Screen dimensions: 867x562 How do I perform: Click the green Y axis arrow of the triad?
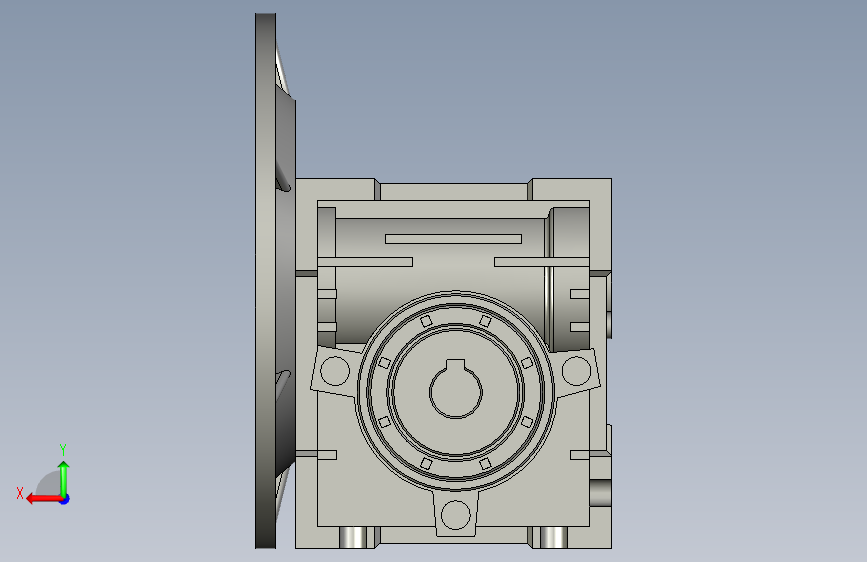[64, 478]
